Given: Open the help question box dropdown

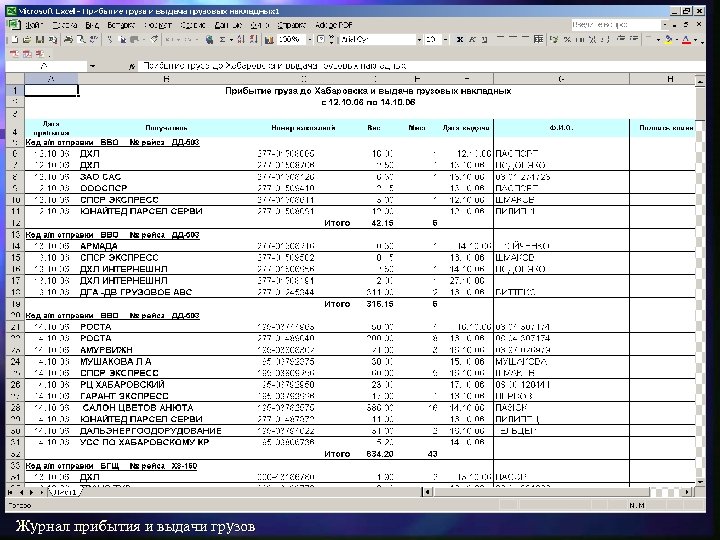Looking at the screenshot, I should [664, 25].
